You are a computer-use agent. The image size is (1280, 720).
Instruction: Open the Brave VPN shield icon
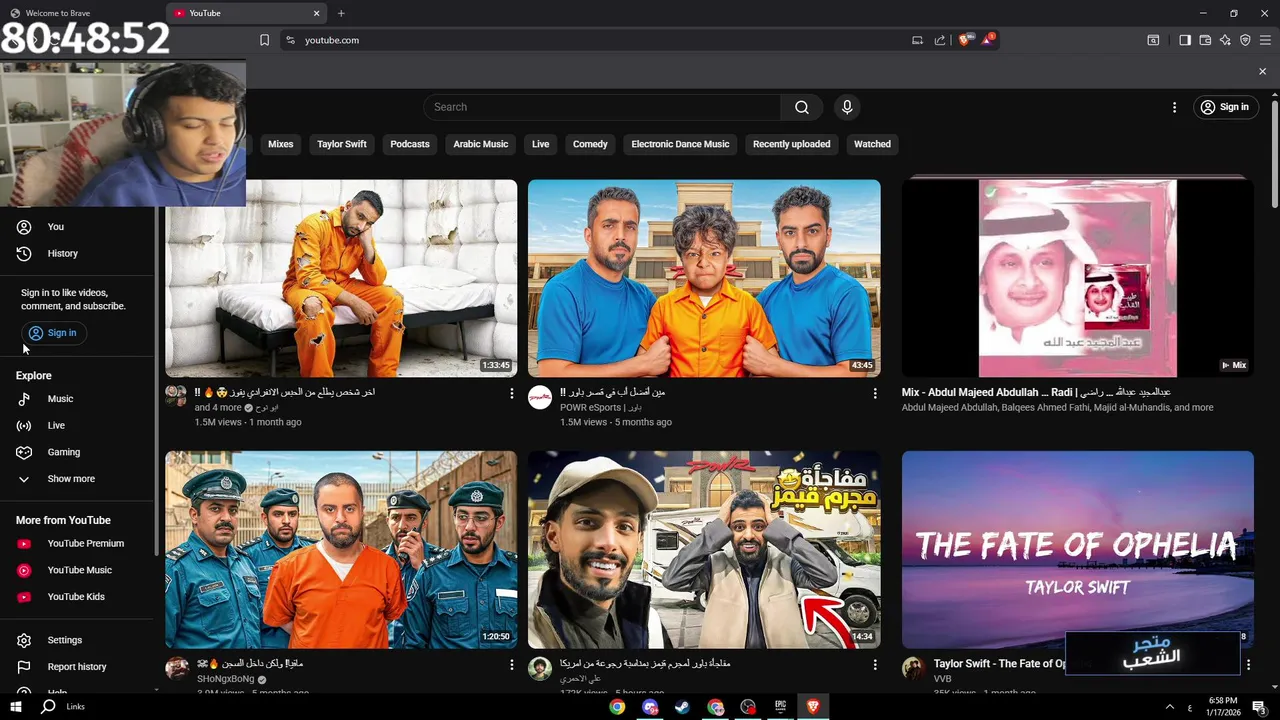coord(1245,40)
